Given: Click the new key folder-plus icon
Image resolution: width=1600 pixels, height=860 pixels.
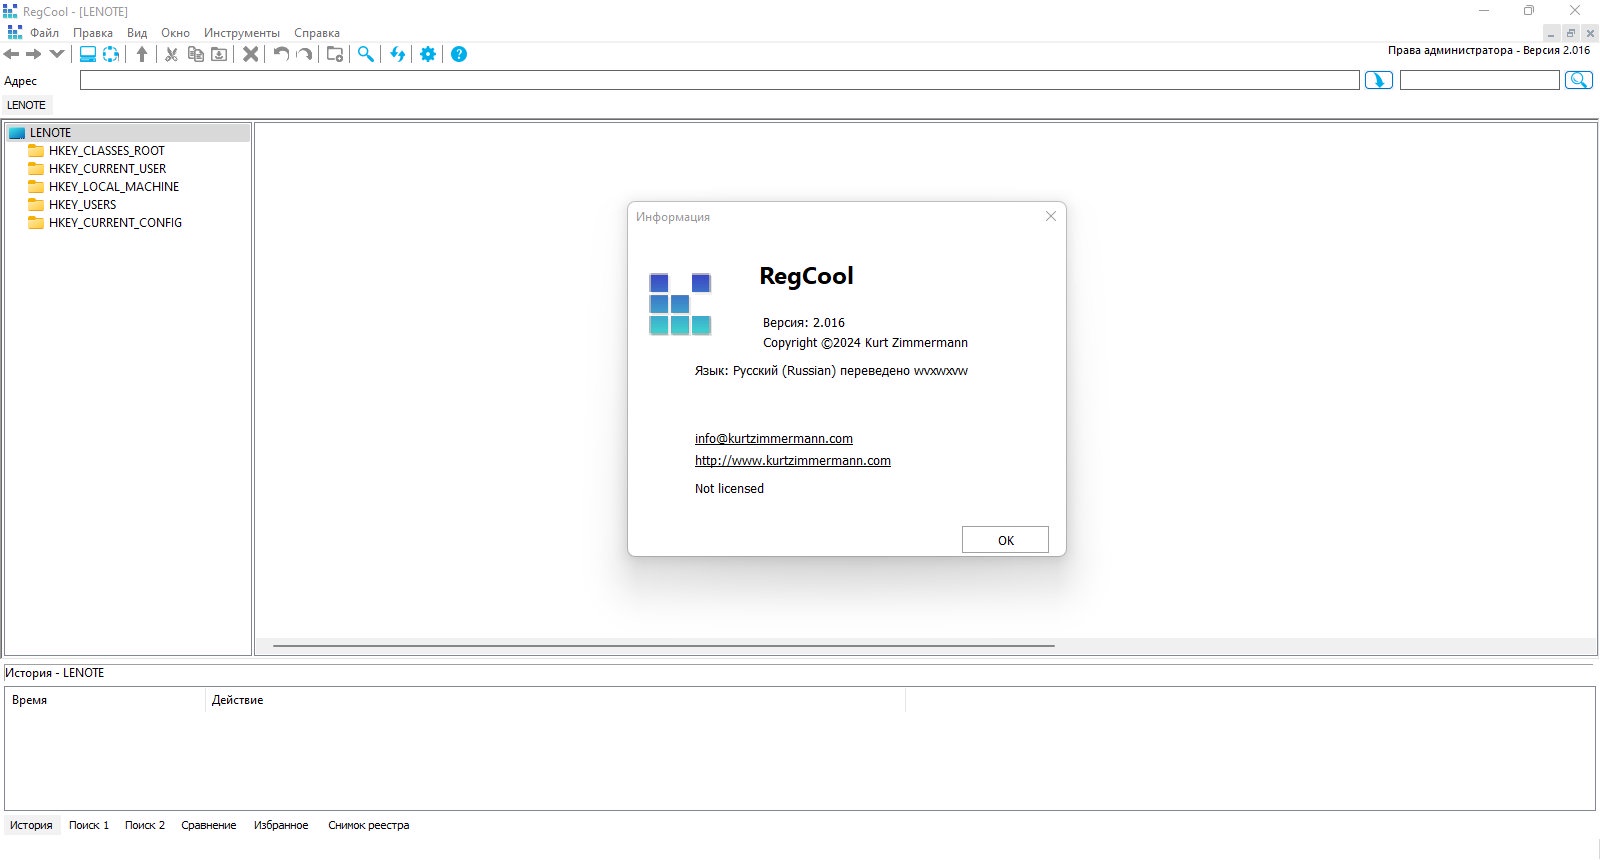Looking at the screenshot, I should (x=335, y=54).
